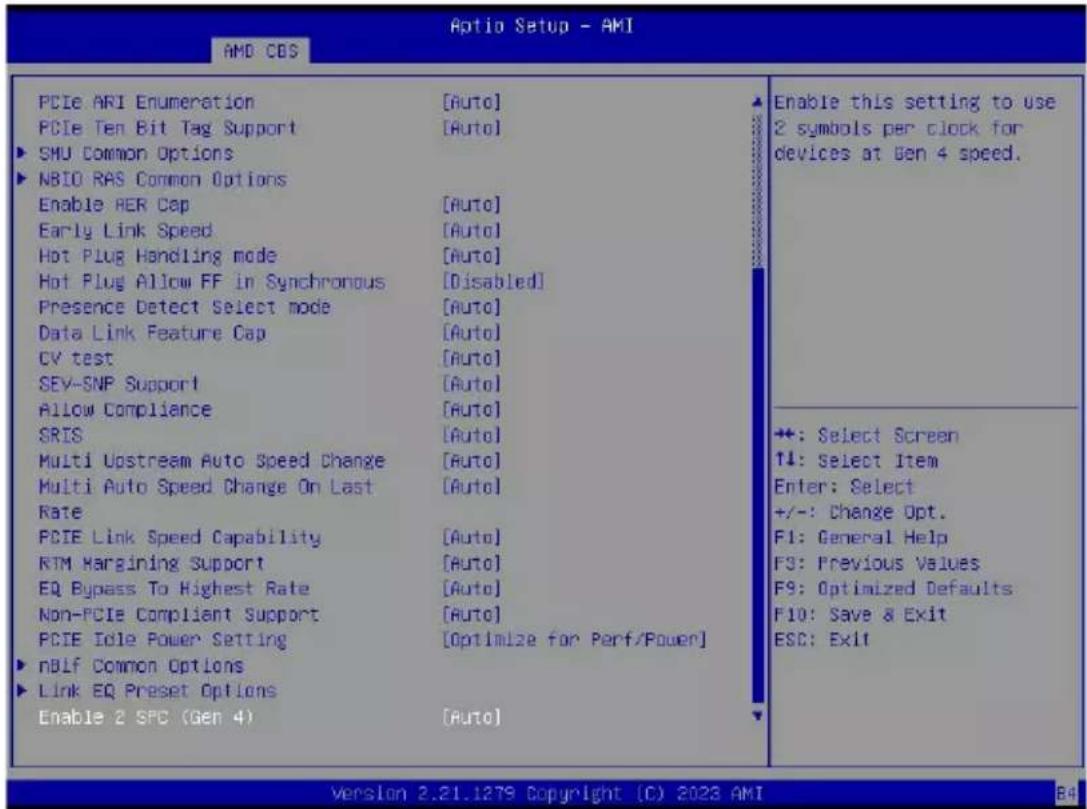
Task: Toggle Multi Auto Speed Change On Last value
Action: coord(471,487)
